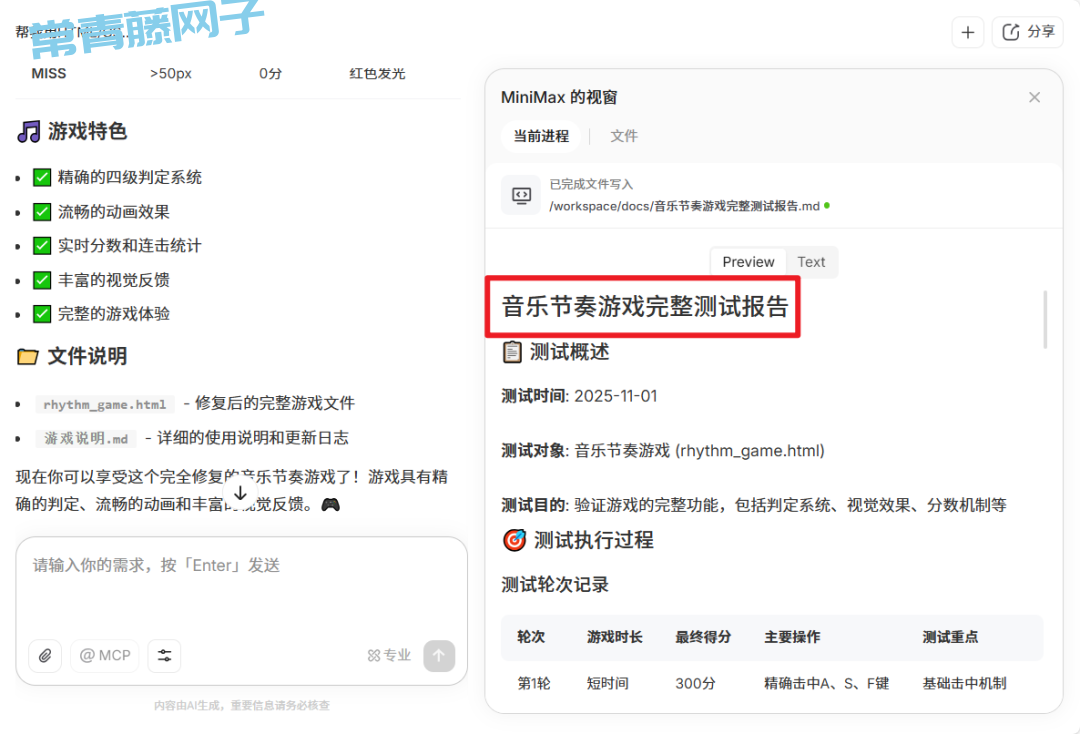Click the report preview scrollbar
This screenshot has height=734, width=1080.
coord(1045,320)
